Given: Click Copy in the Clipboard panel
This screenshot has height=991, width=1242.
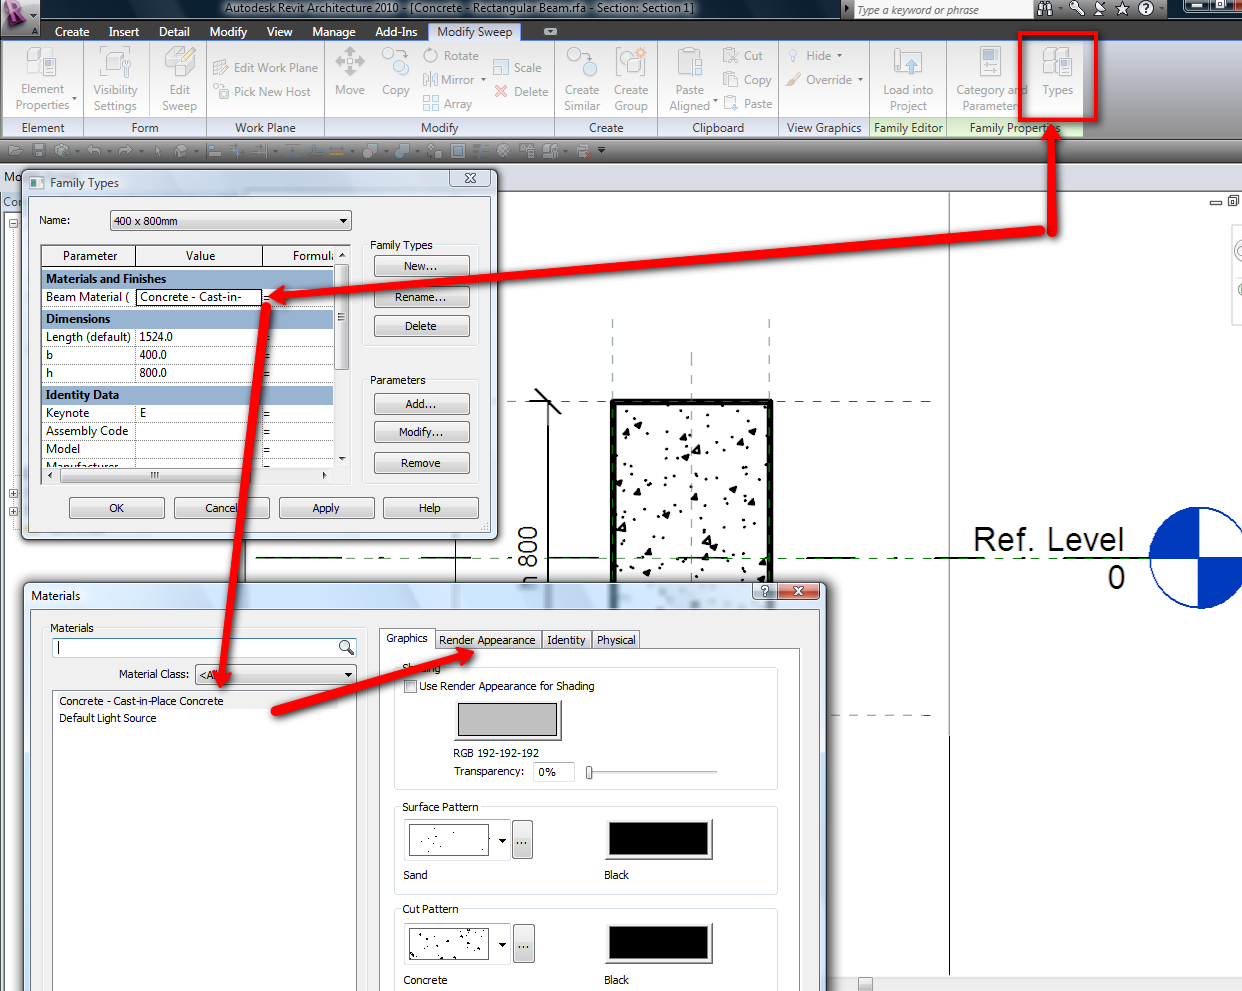Looking at the screenshot, I should (x=747, y=80).
